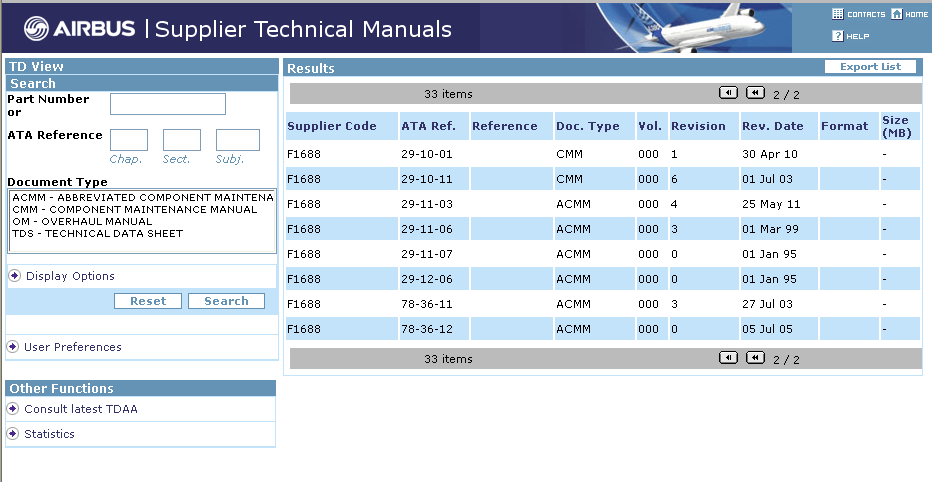Go to previous page using arrow below results table
Screen dimensions: 932x482
coord(728,358)
